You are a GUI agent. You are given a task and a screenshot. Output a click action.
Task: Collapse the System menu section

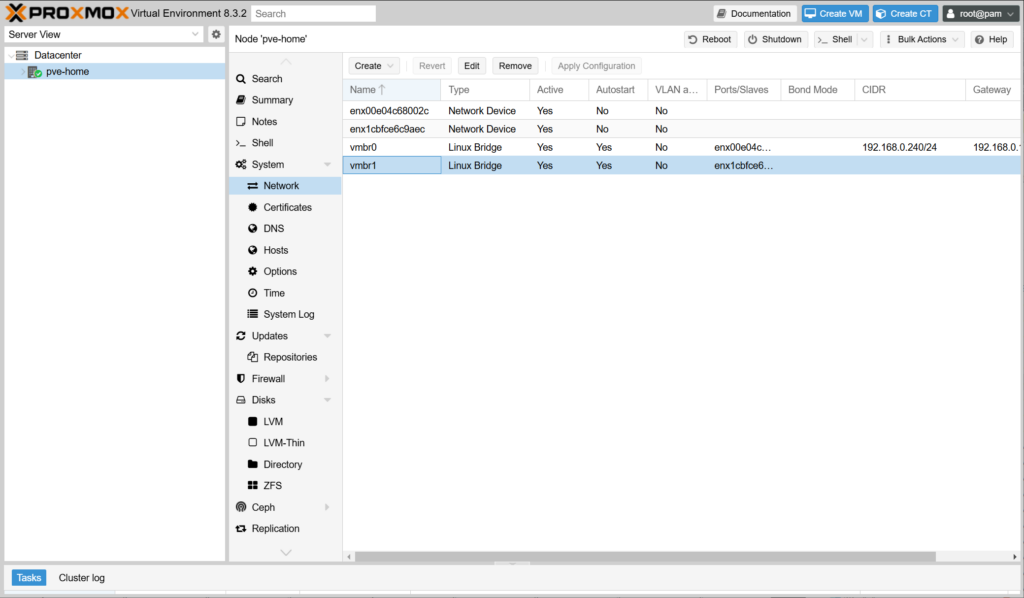[327, 165]
